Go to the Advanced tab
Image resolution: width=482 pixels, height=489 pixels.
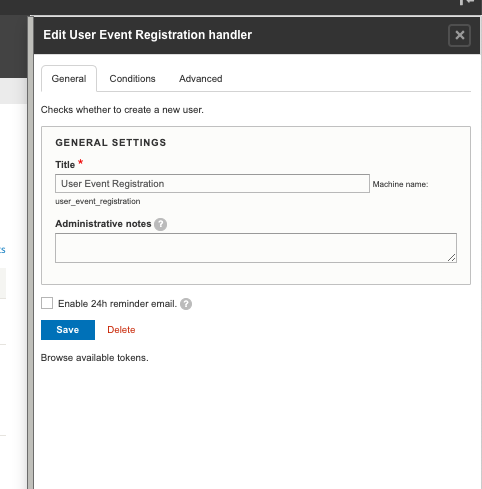click(201, 79)
